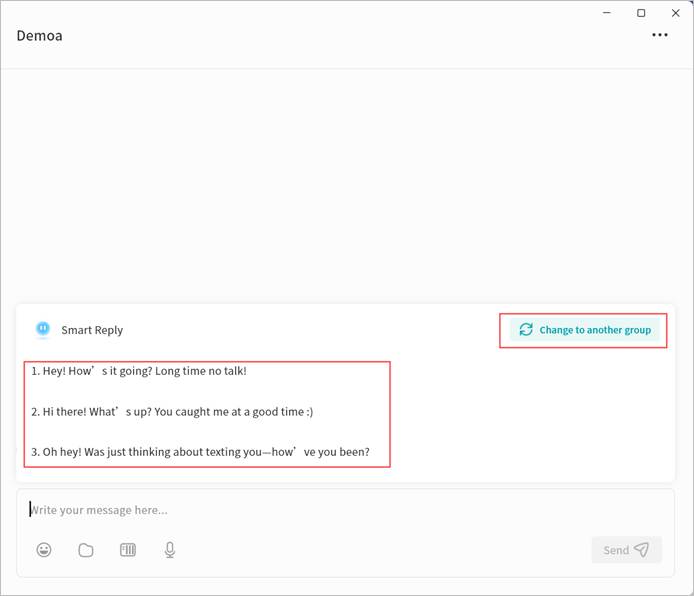
Task: Minimize the chat window
Action: [606, 13]
